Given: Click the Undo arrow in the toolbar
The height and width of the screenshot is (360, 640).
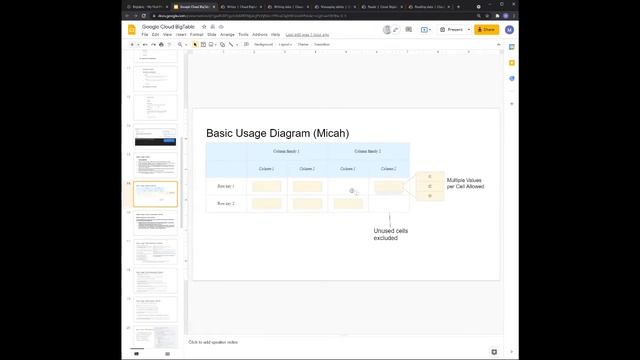Looking at the screenshot, I should click(145, 44).
